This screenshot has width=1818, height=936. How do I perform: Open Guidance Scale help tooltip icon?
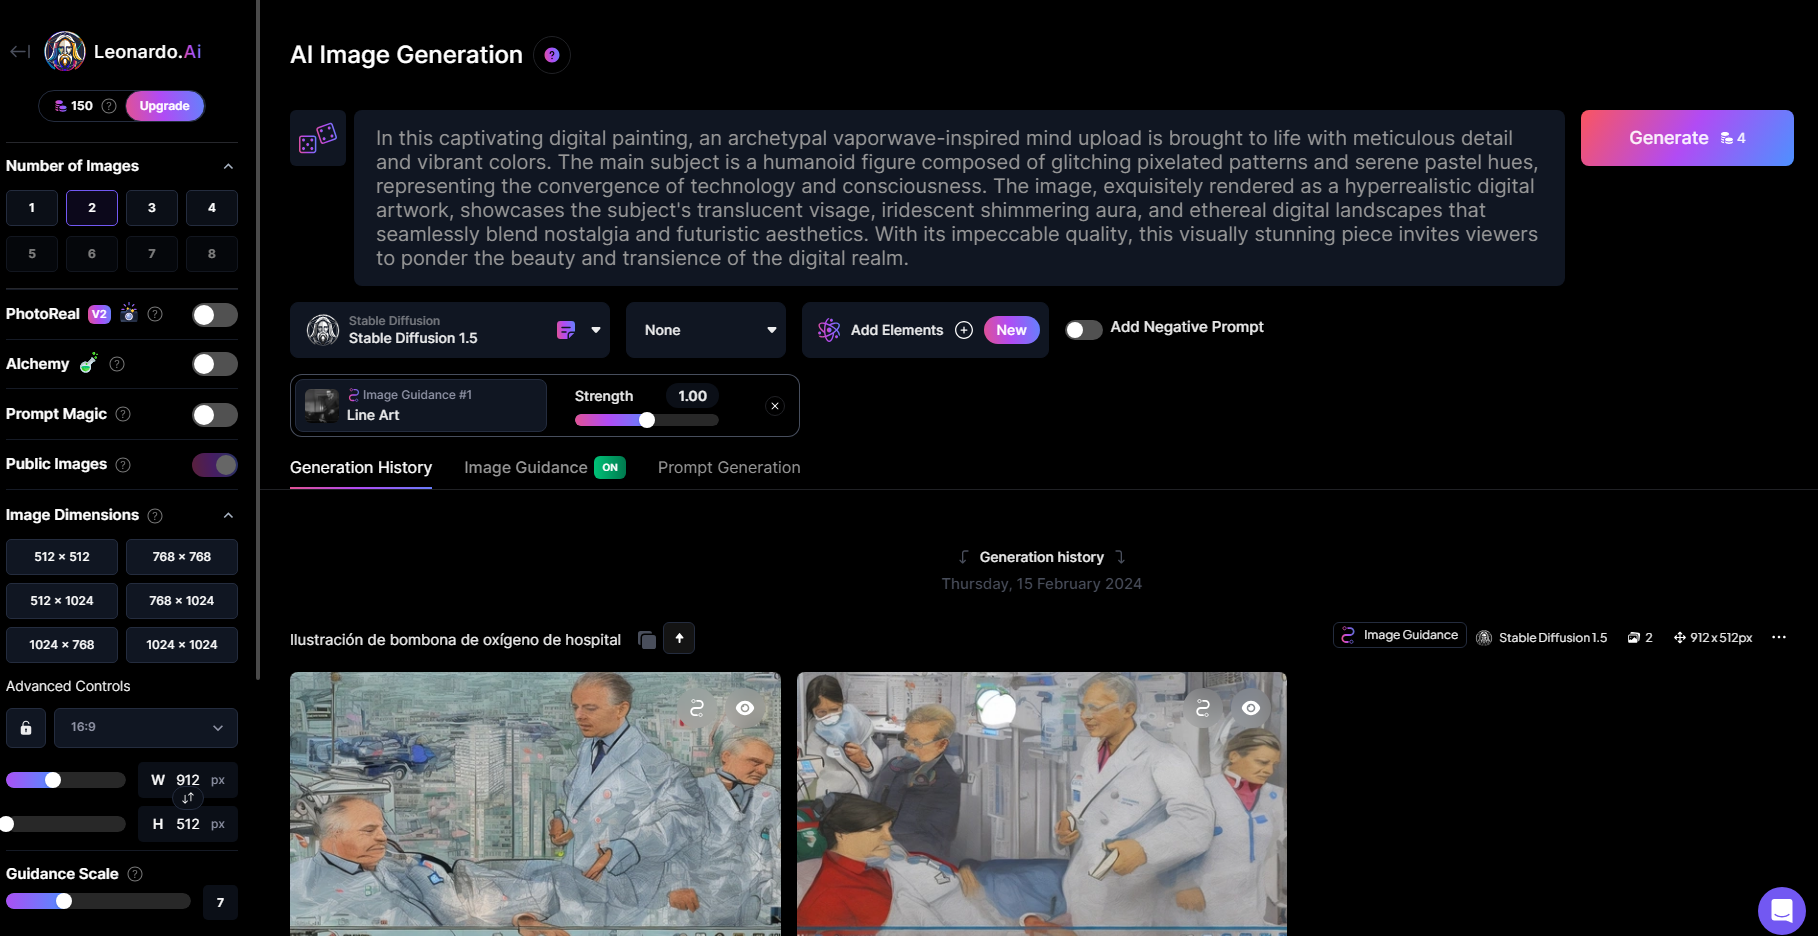[135, 874]
